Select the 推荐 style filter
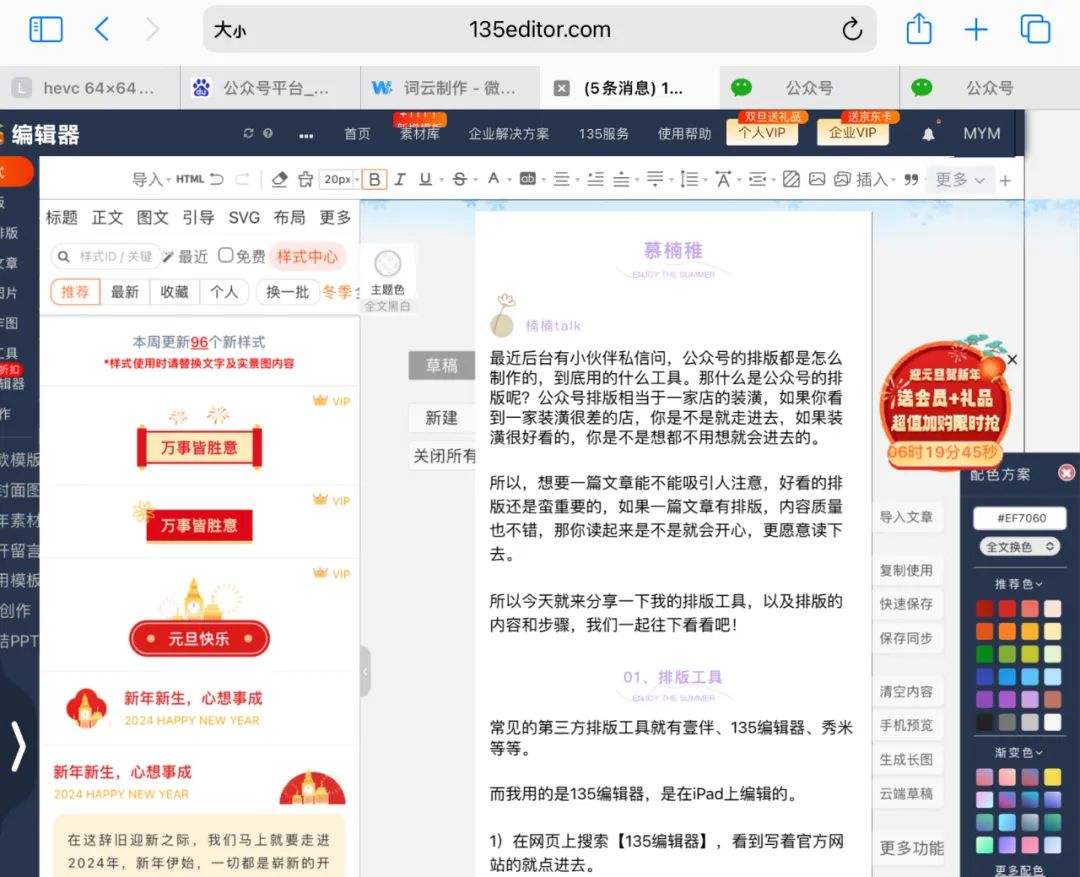Screen dimensions: 1080x877 coord(75,292)
